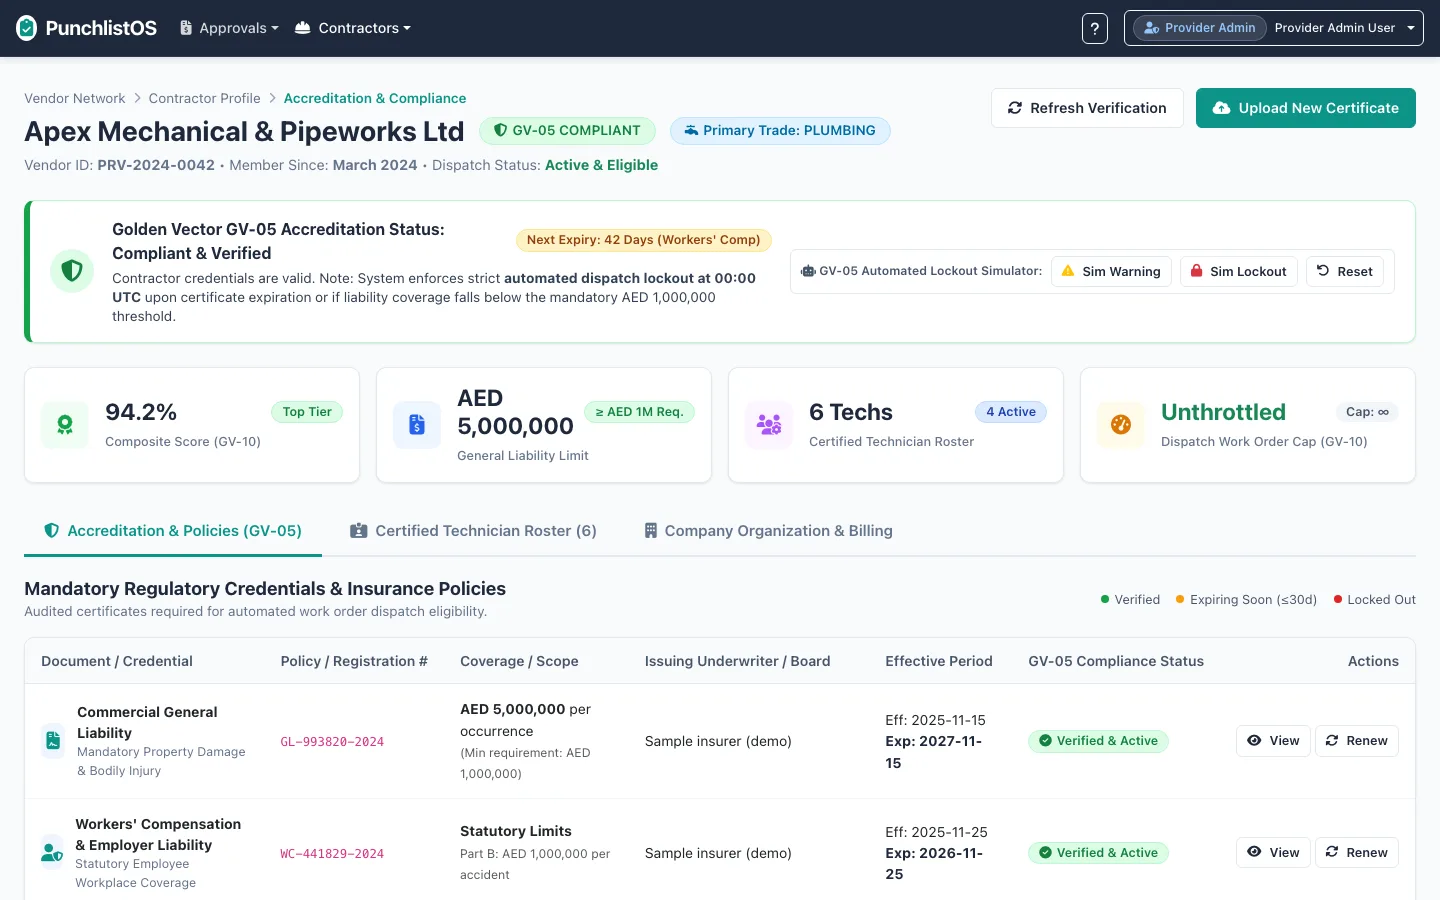Image resolution: width=1440 pixels, height=900 pixels.
Task: View the Commercial General Liability certificate
Action: [1273, 741]
